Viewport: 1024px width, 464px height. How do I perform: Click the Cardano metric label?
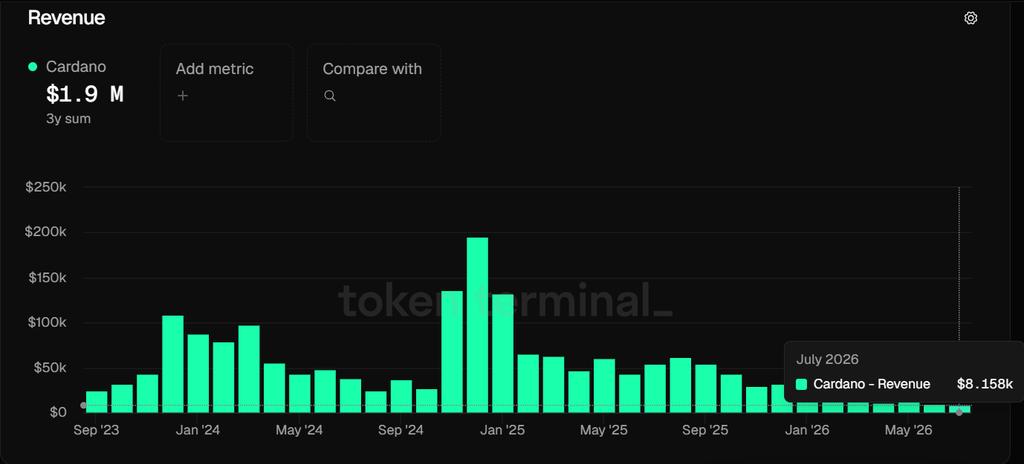pos(76,67)
